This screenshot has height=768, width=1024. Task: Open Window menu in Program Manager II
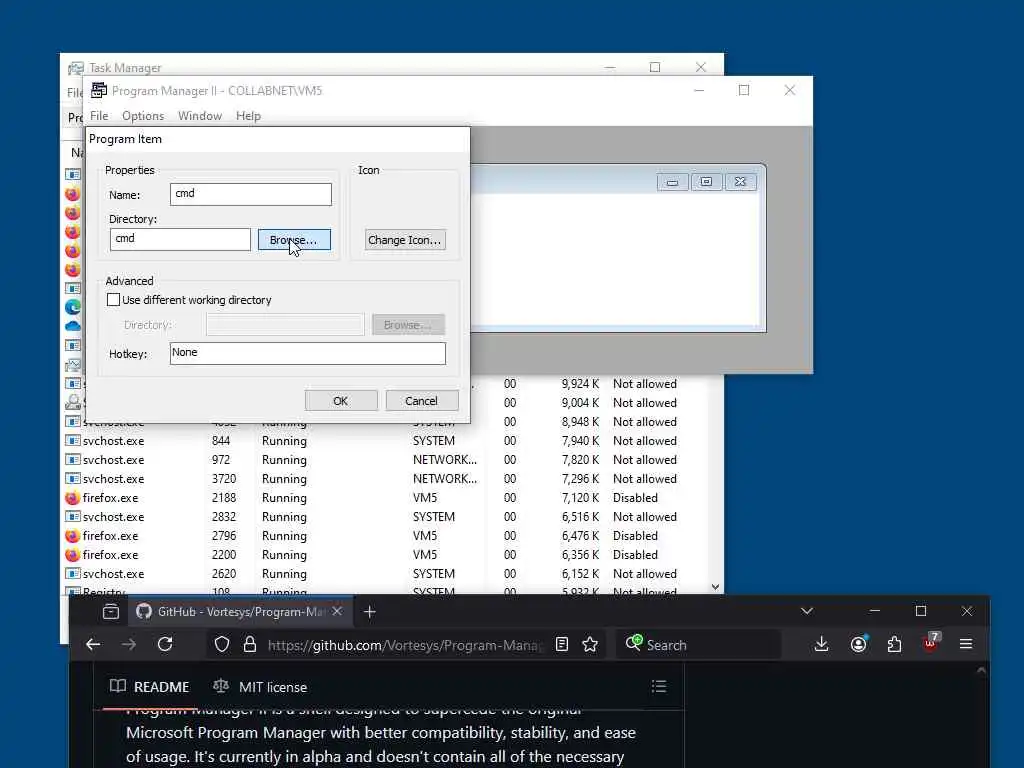pyautogui.click(x=200, y=116)
